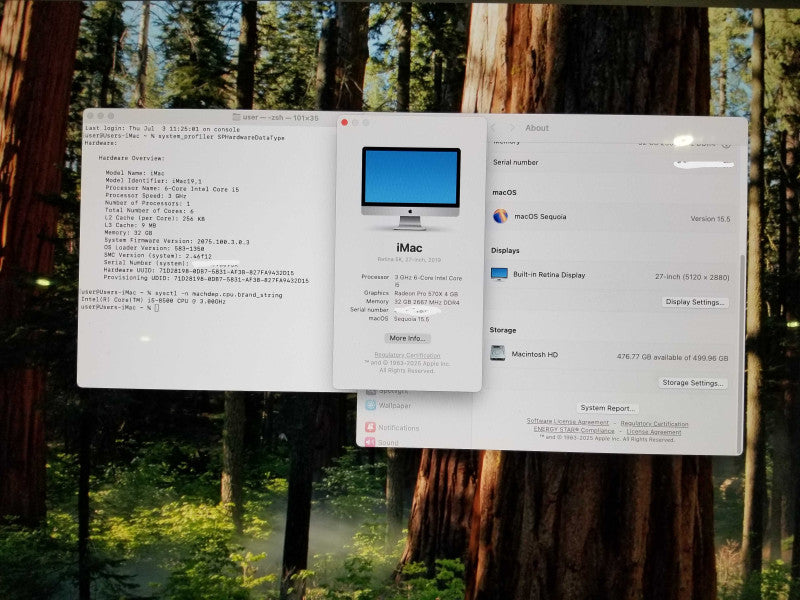Image resolution: width=800 pixels, height=600 pixels.
Task: Click the Wallpaper sidebar icon
Action: click(370, 405)
